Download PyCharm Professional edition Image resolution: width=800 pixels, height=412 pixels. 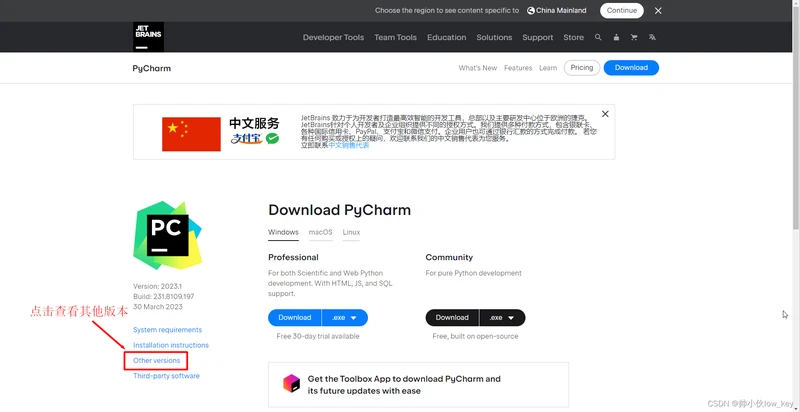pyautogui.click(x=294, y=317)
